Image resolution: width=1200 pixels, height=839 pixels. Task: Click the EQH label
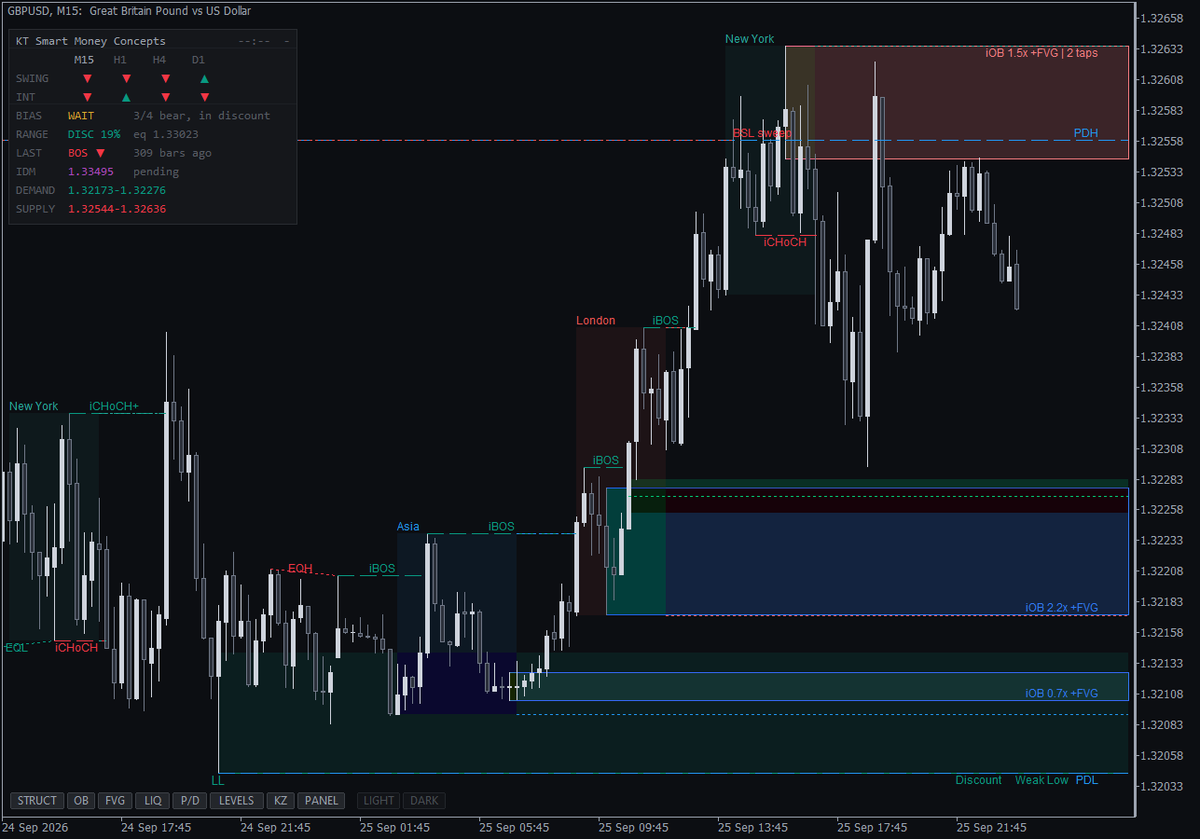pyautogui.click(x=300, y=569)
